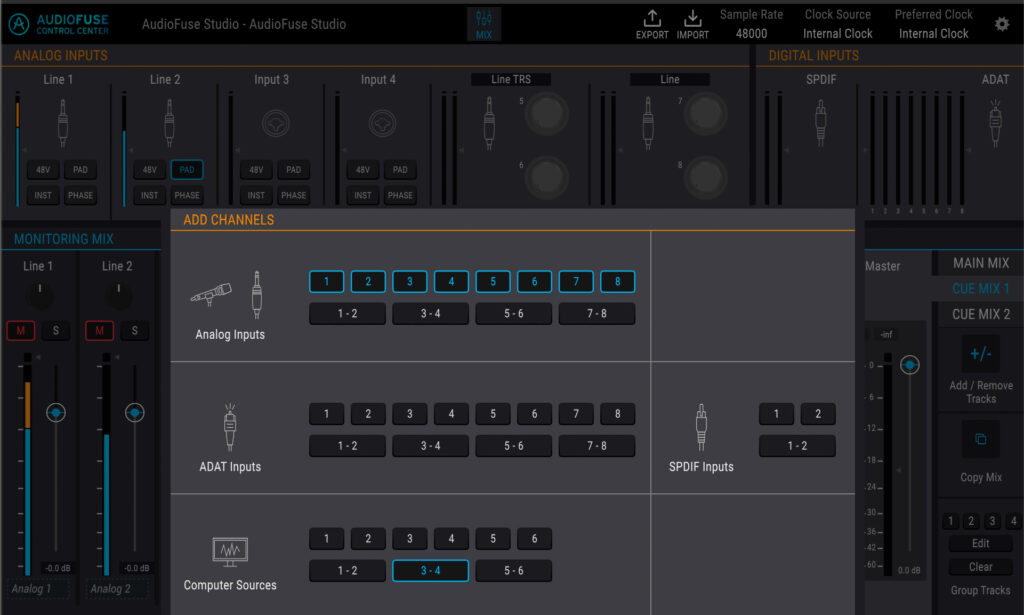Click Line 1 -0.0 dB value
The width and height of the screenshot is (1024, 615).
tap(57, 568)
